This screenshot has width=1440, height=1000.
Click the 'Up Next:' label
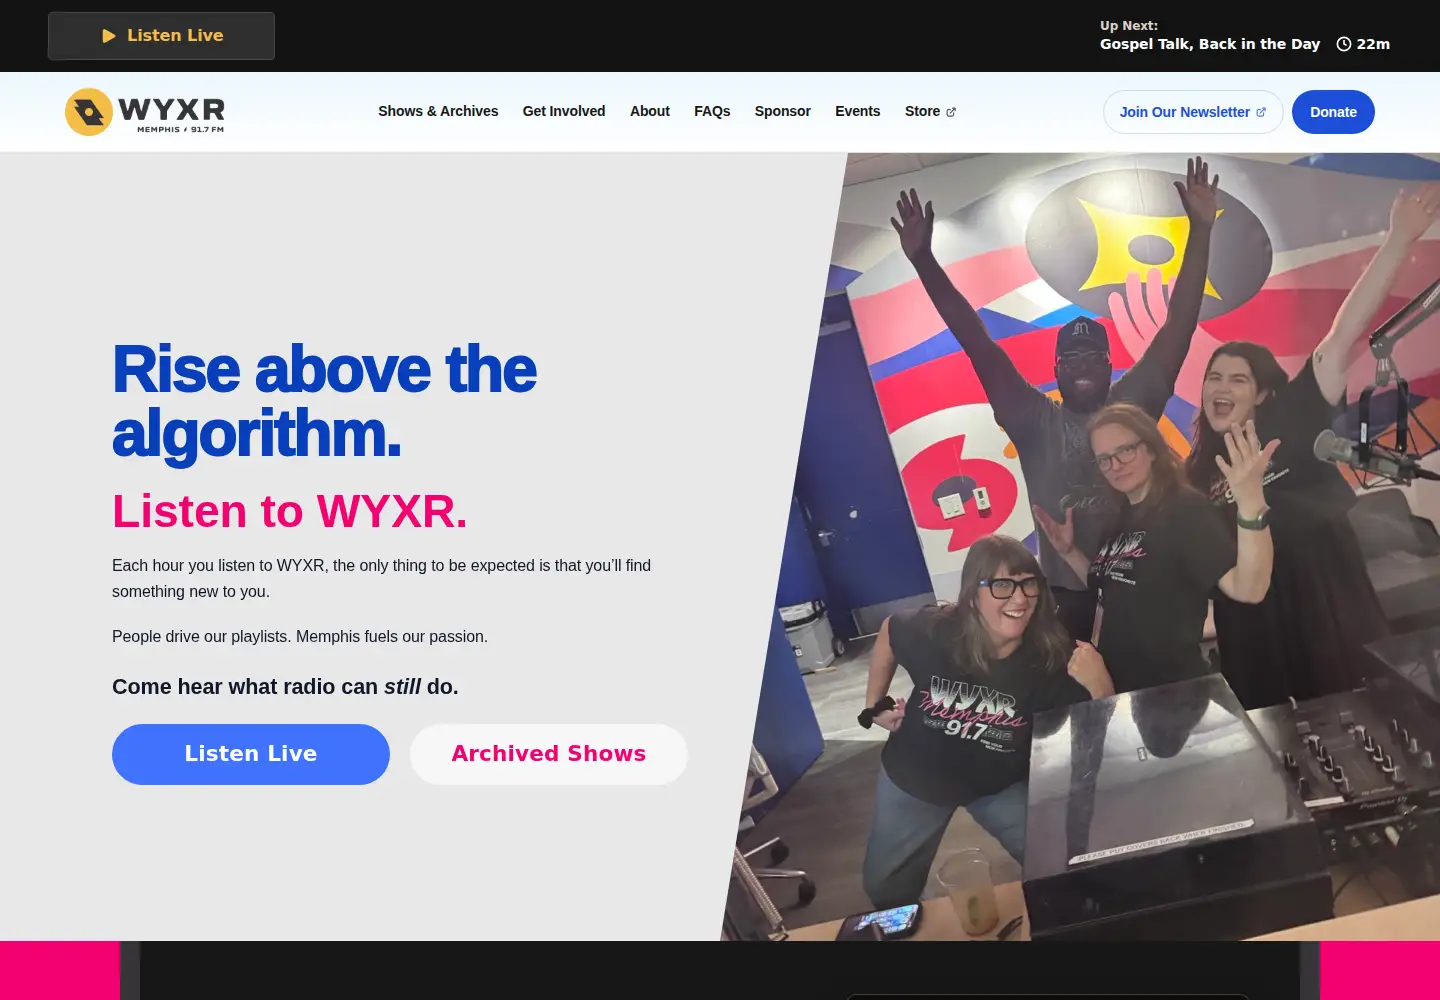(1129, 26)
